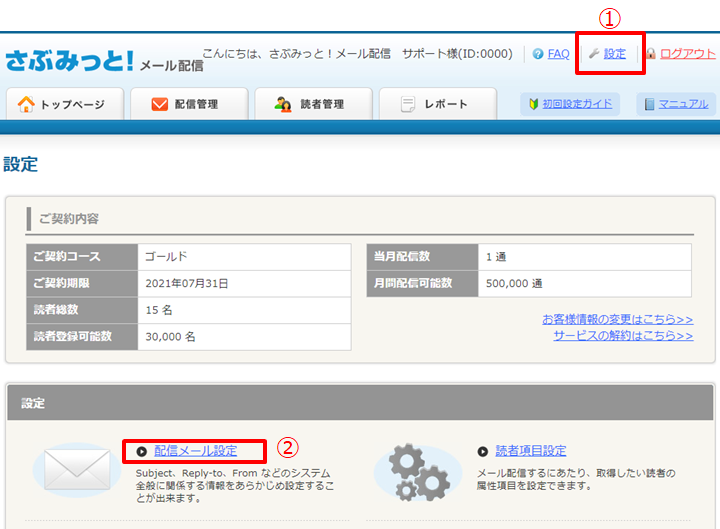Click the gears illustration
720x529 pixels.
pyautogui.click(x=418, y=473)
